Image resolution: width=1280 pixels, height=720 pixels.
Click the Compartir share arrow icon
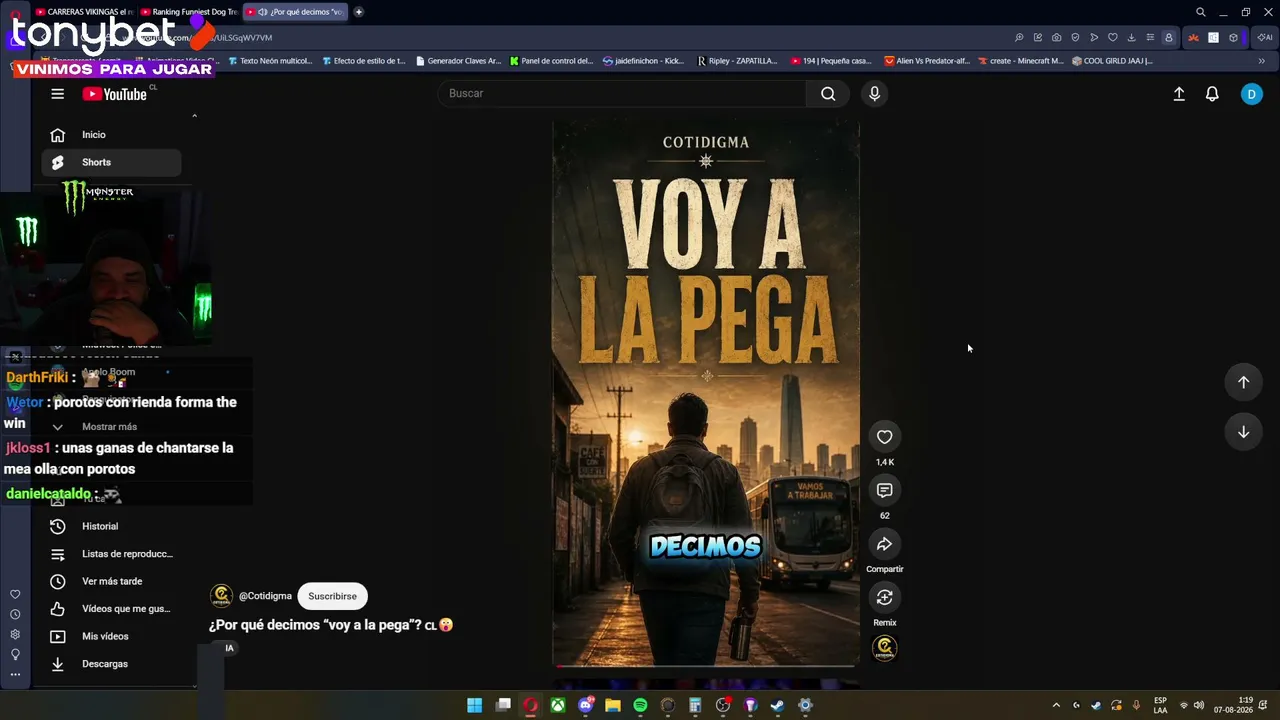click(x=884, y=544)
